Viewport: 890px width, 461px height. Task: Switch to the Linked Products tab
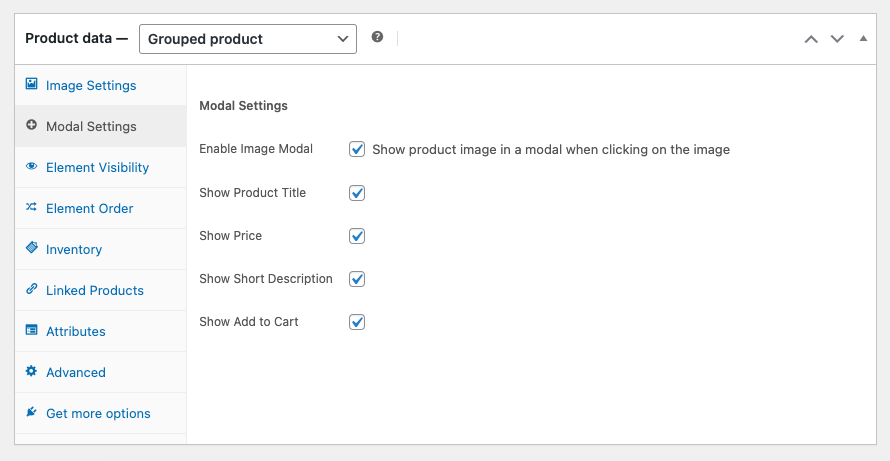point(95,290)
